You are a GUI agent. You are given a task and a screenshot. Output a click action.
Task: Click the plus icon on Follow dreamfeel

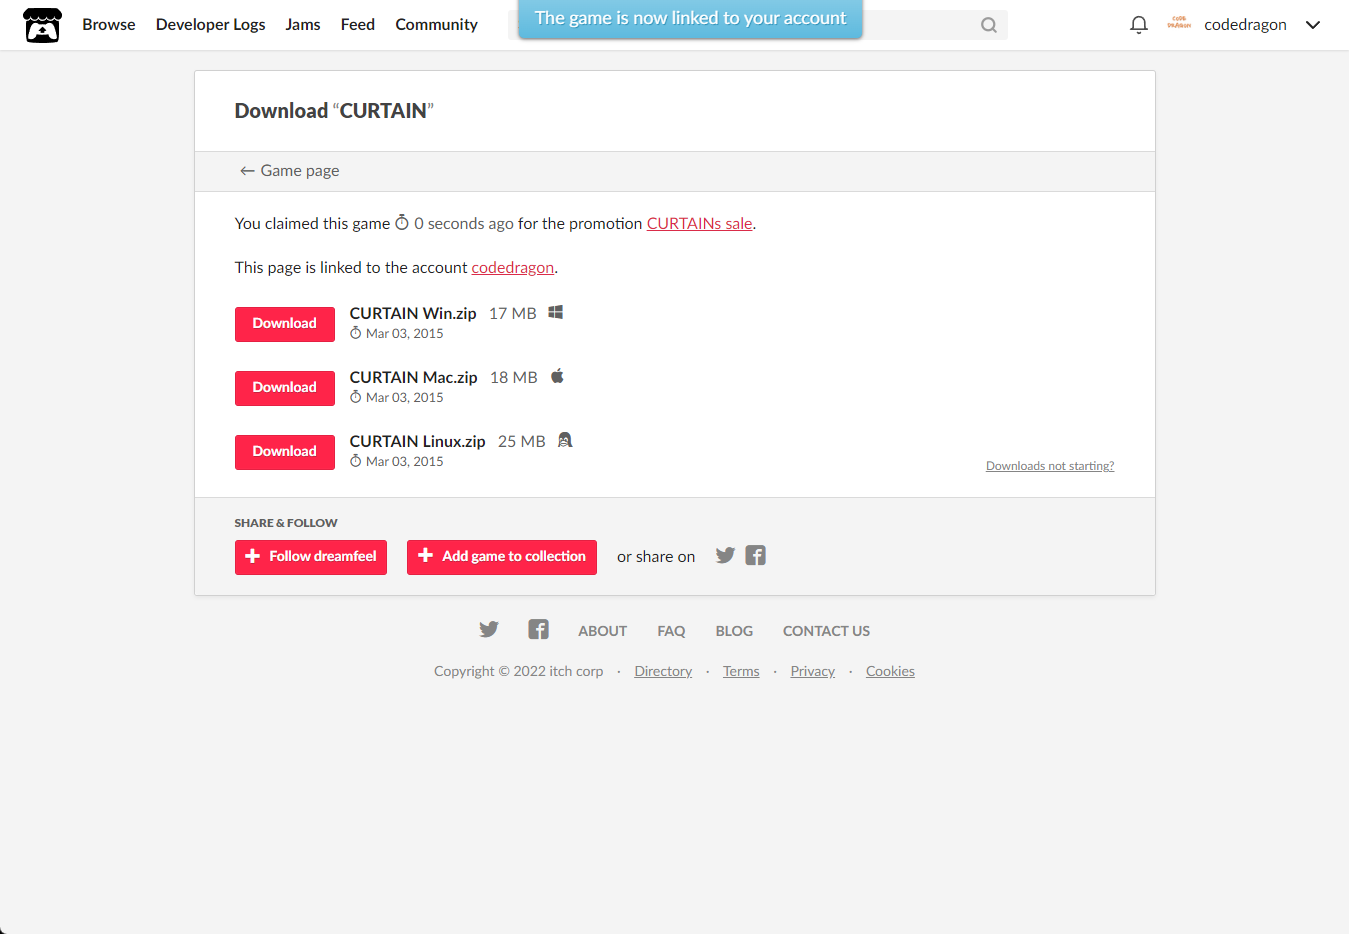point(253,556)
